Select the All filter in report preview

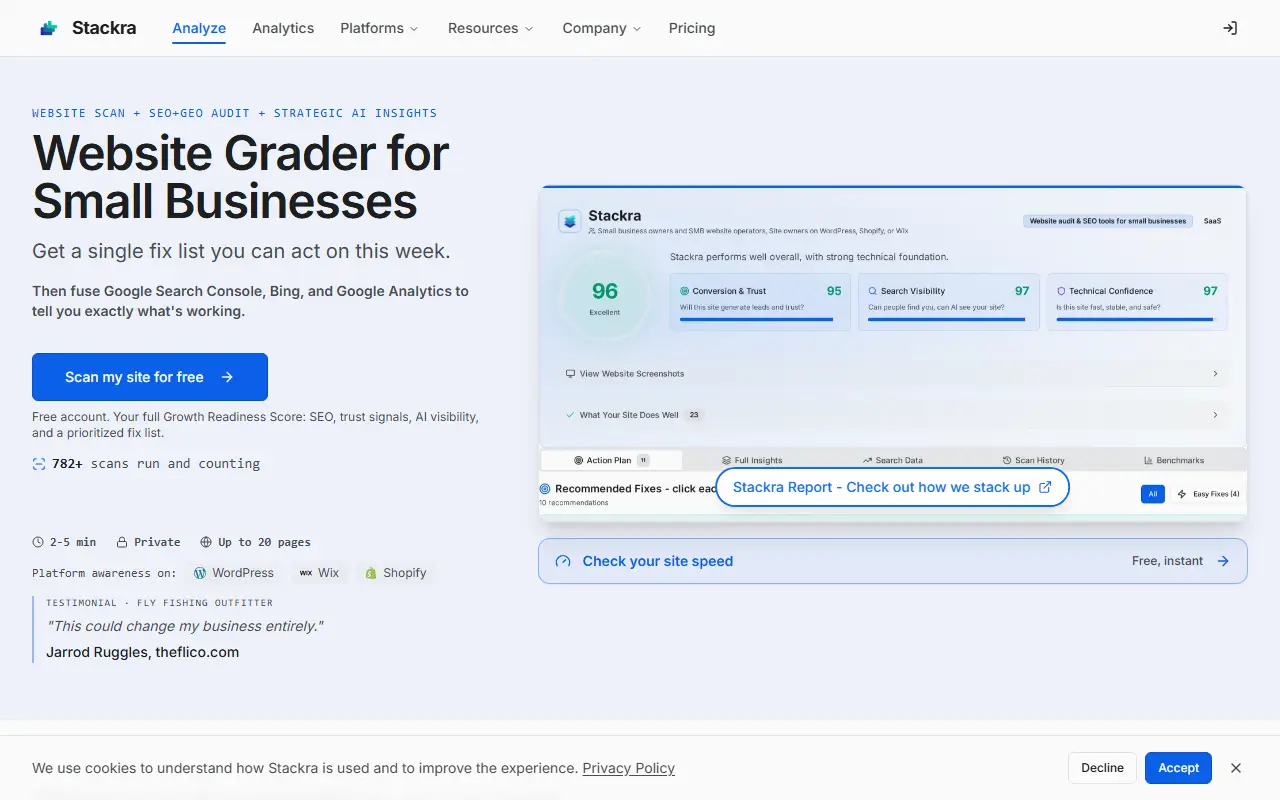click(1152, 494)
